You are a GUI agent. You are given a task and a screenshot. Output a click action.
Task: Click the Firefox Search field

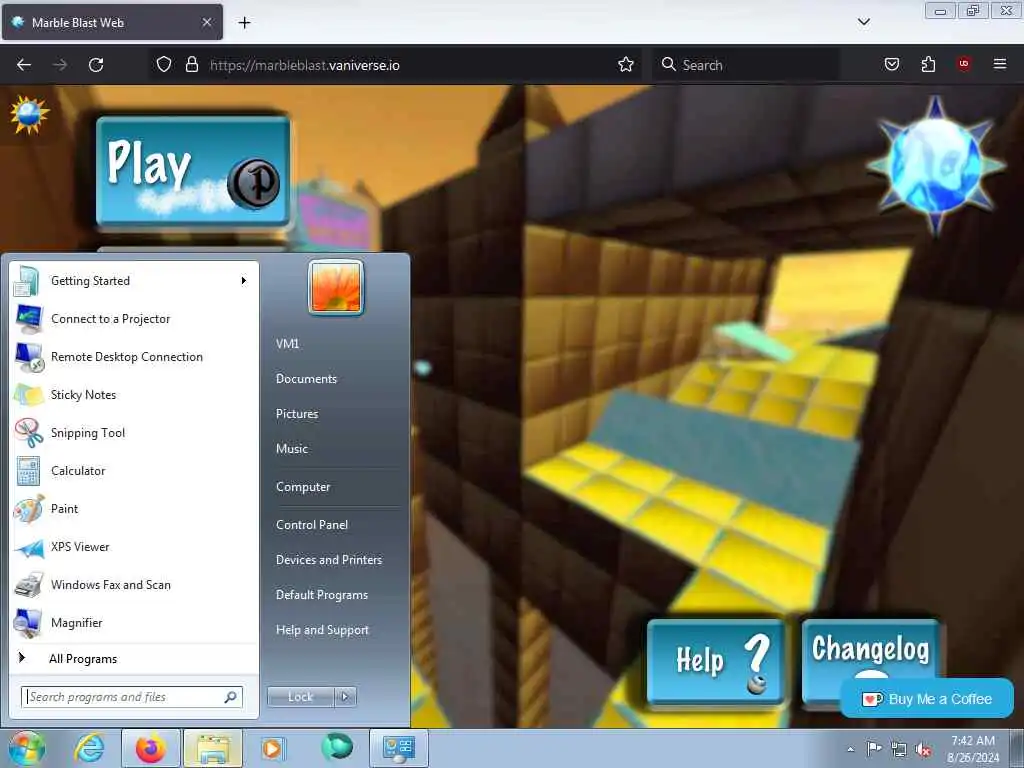pyautogui.click(x=746, y=65)
